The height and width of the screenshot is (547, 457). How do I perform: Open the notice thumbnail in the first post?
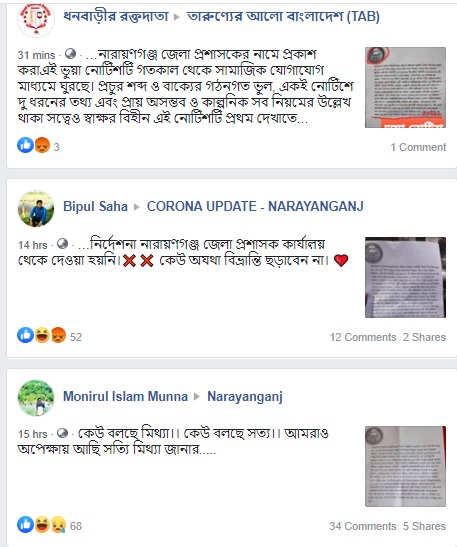[x=405, y=88]
